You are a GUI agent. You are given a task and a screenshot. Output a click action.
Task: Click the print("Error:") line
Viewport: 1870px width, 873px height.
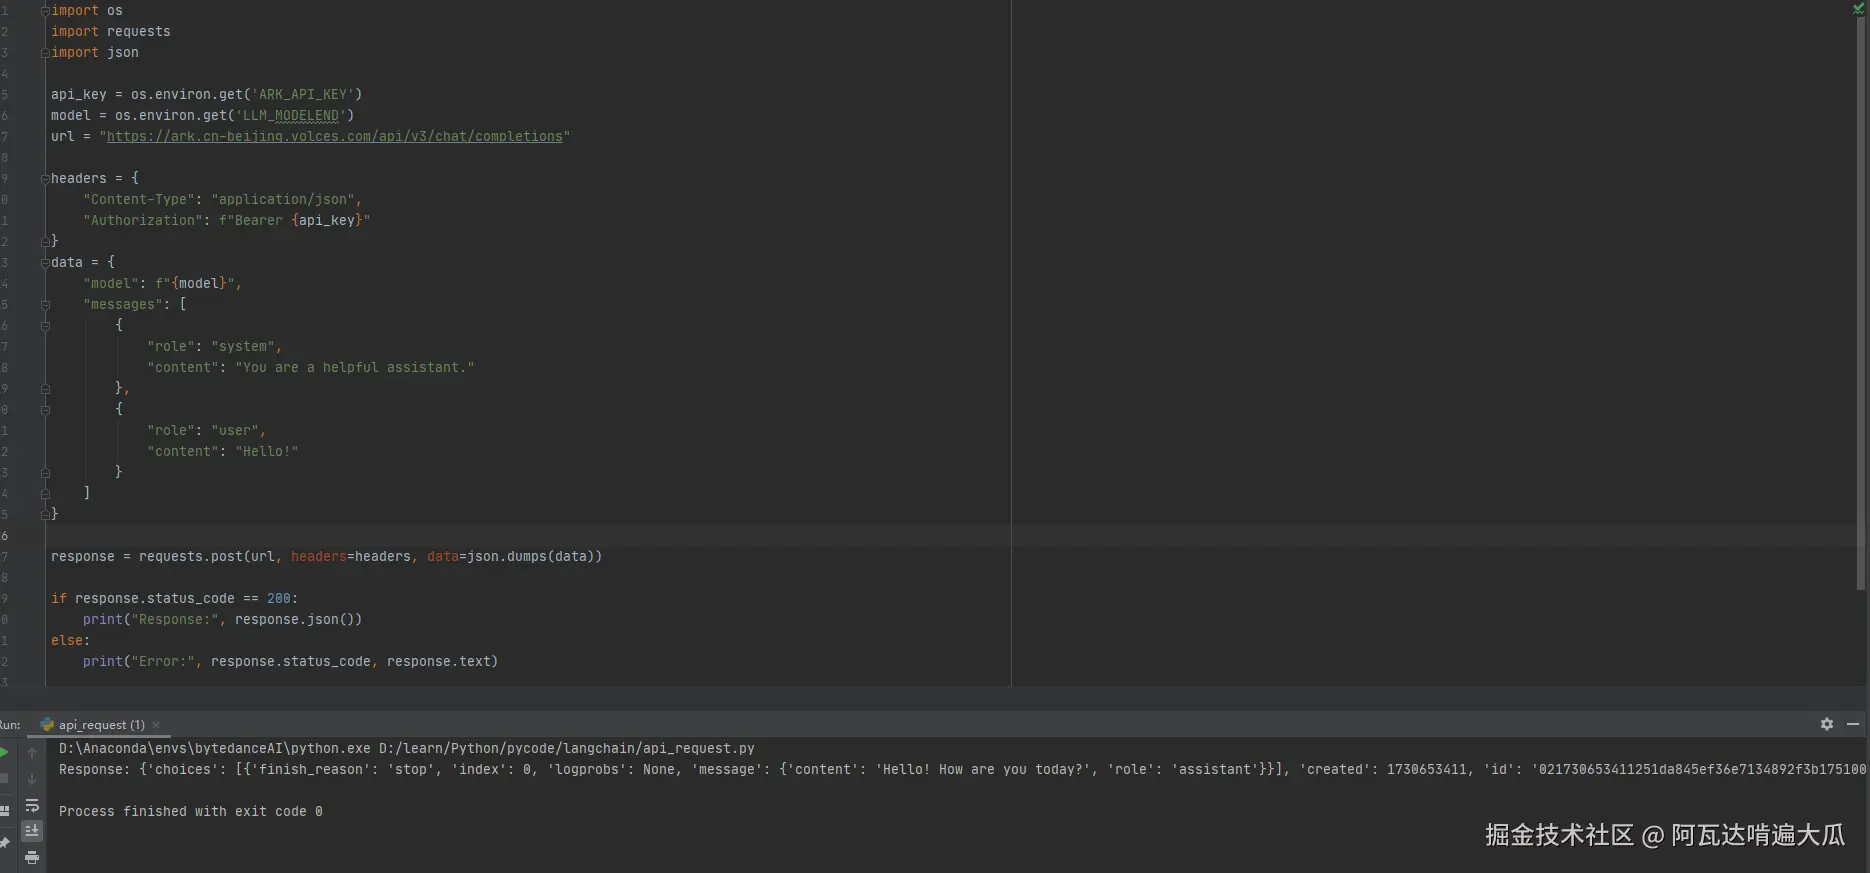tap(290, 661)
